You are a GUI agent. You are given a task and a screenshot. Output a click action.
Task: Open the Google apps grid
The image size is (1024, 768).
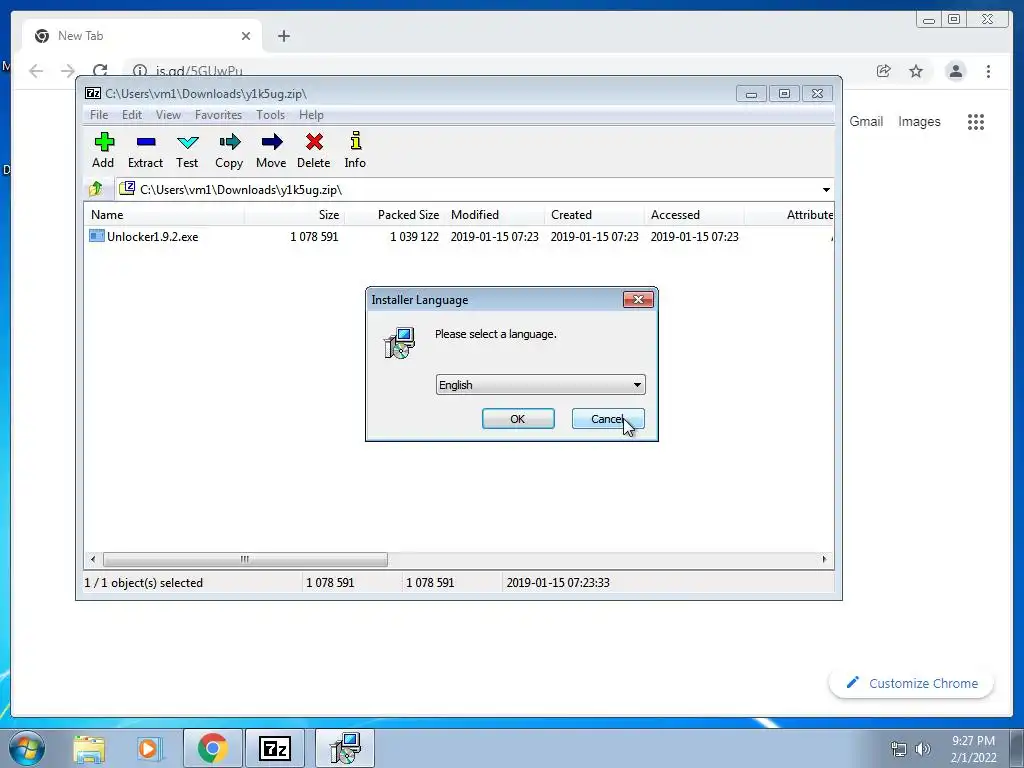point(976,121)
